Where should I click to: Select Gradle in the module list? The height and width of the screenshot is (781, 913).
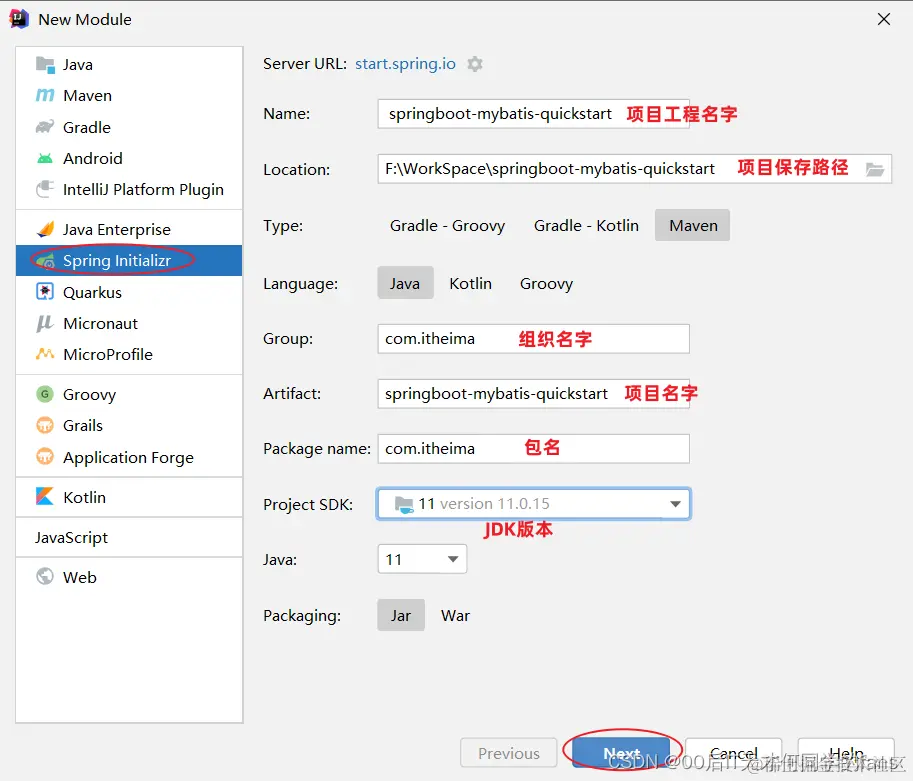pos(129,127)
